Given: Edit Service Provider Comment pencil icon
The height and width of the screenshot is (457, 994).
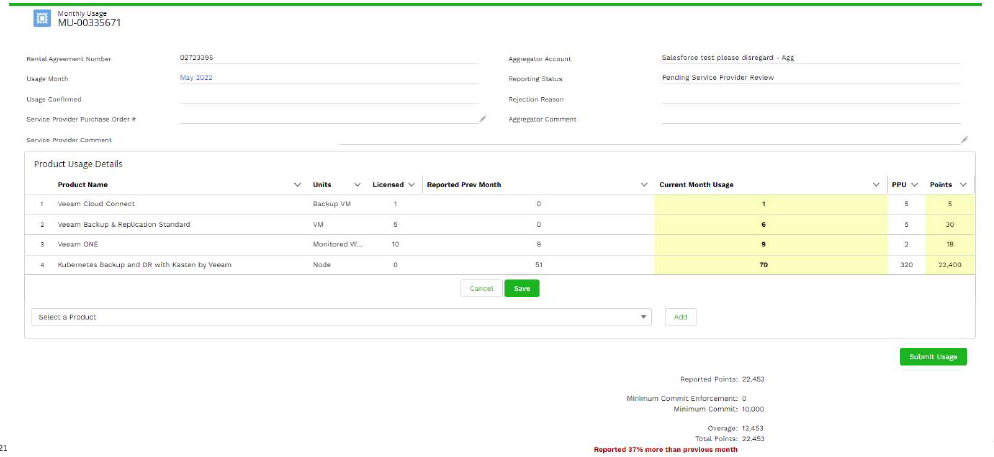Looking at the screenshot, I should pos(964,139).
